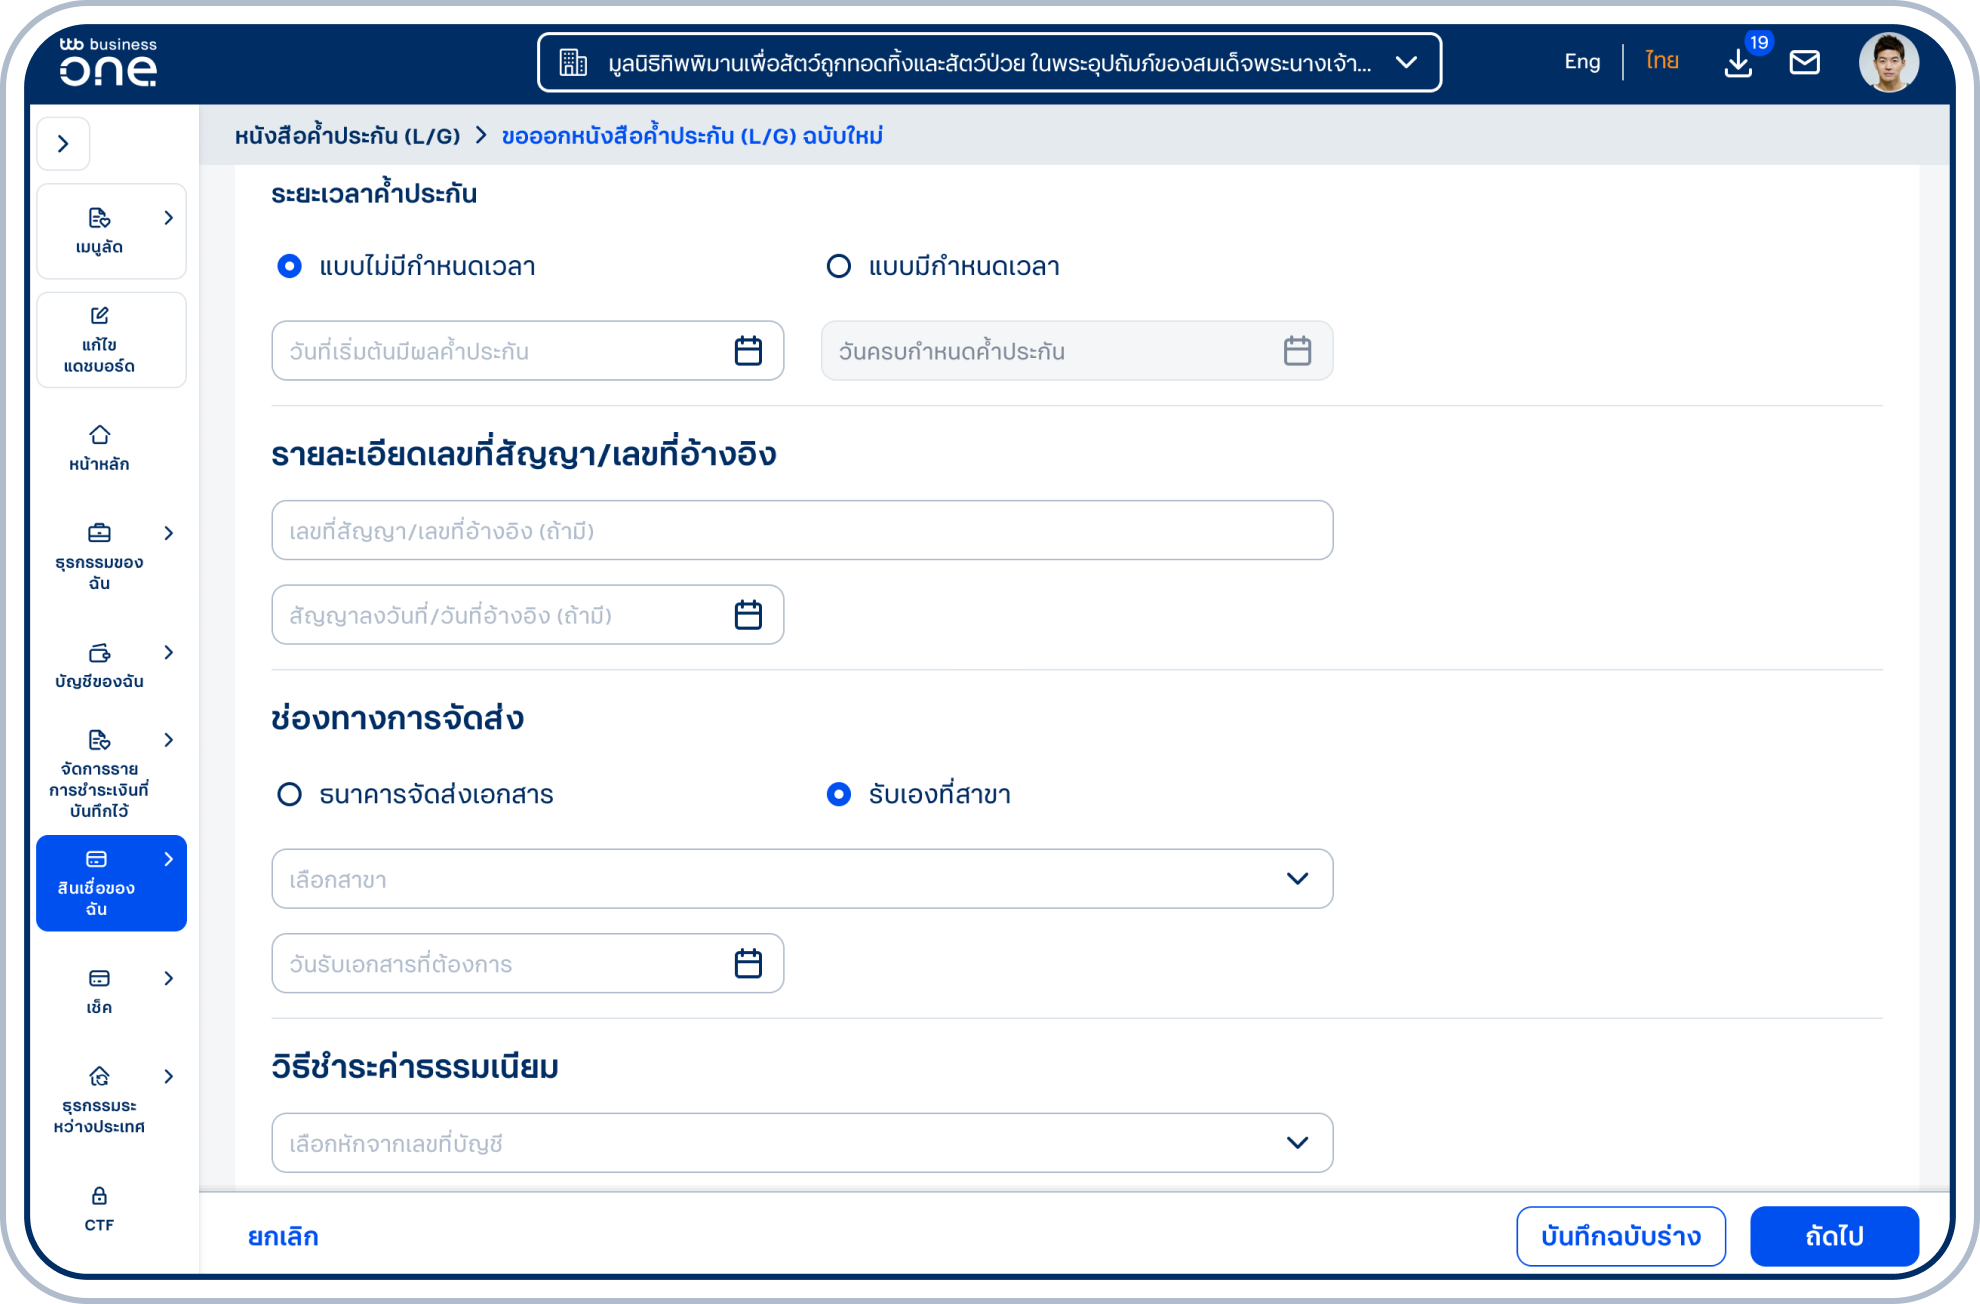Click วันที่เริ่มต้นมีผลค้ำประกัน date field
1980x1304 pixels.
(527, 351)
